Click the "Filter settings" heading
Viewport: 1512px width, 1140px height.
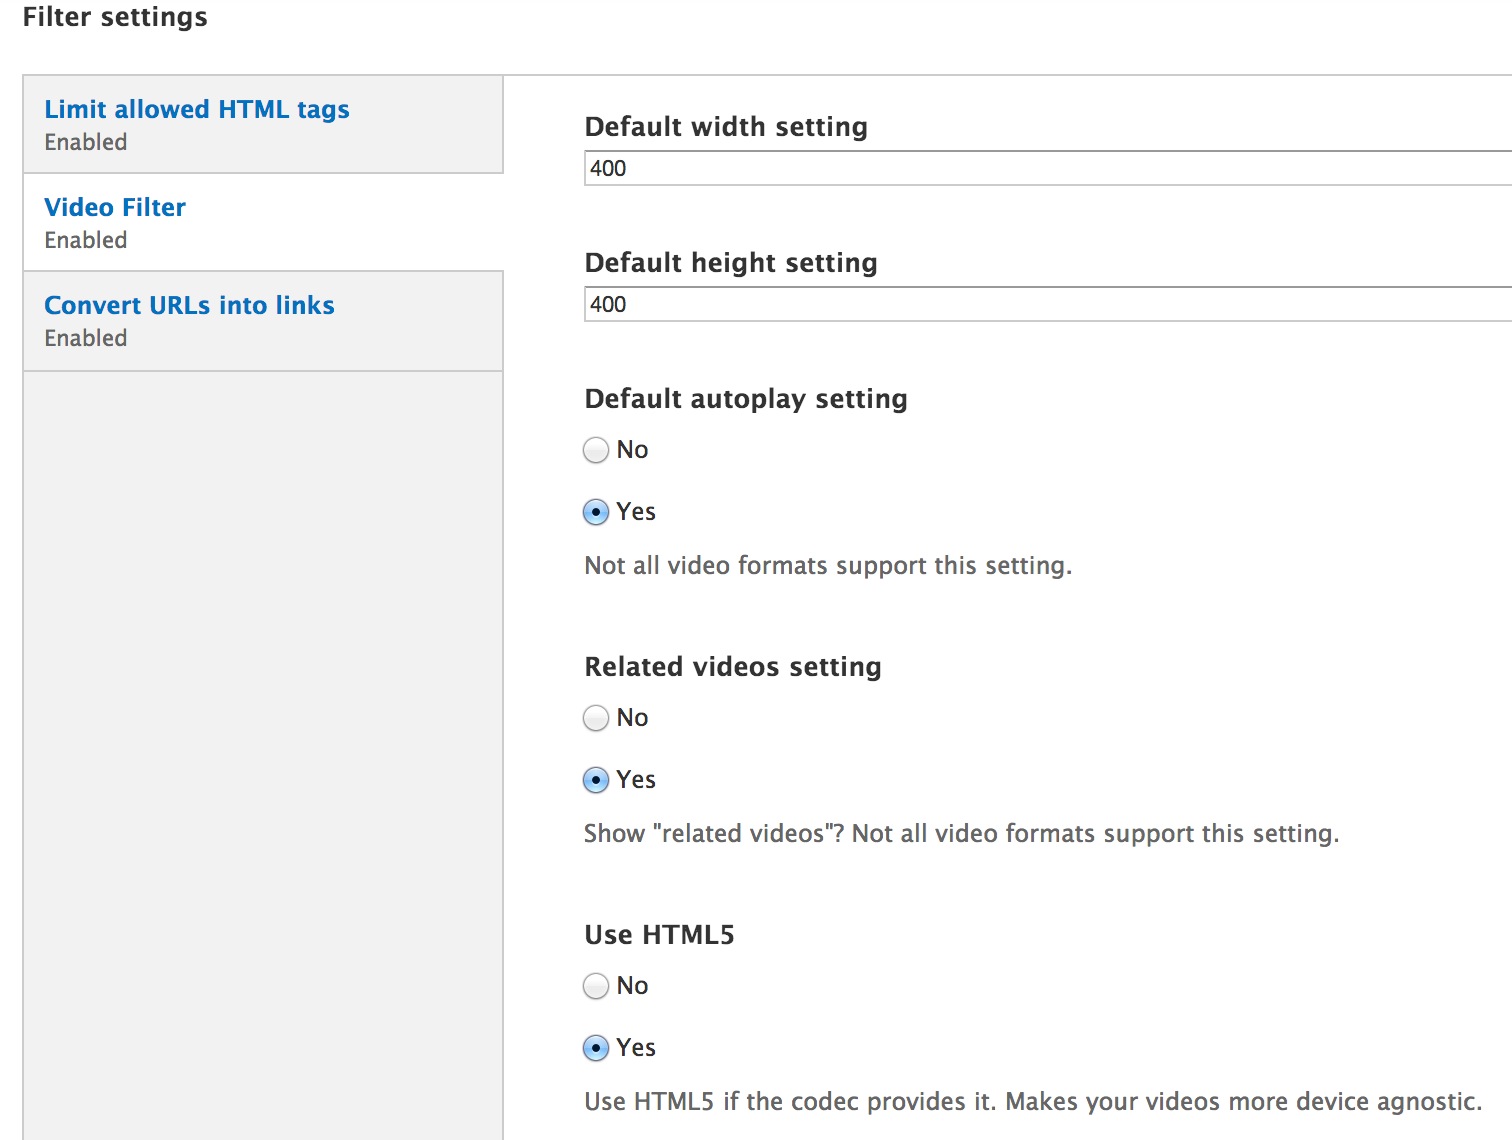point(115,17)
